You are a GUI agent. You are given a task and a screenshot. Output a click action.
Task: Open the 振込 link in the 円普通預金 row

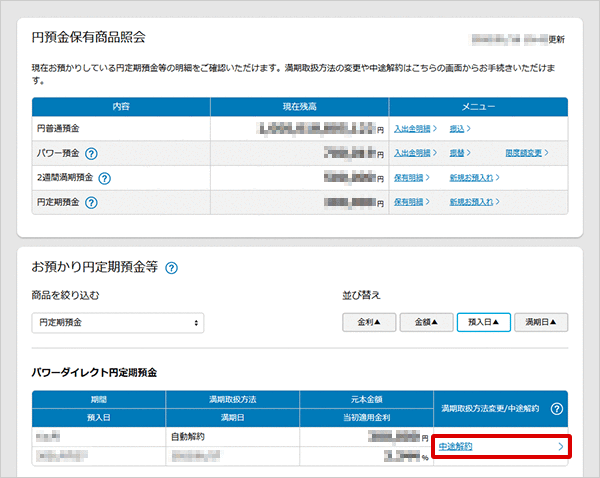coord(460,129)
